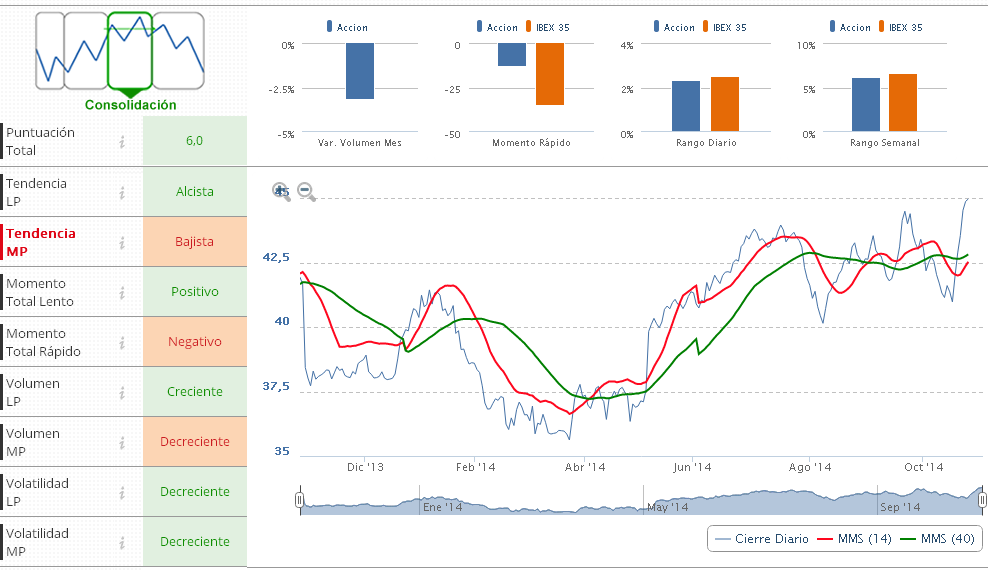Click the Accion bar in Var. Volumen Mes chart
Screen dimensions: 988x571
360,71
